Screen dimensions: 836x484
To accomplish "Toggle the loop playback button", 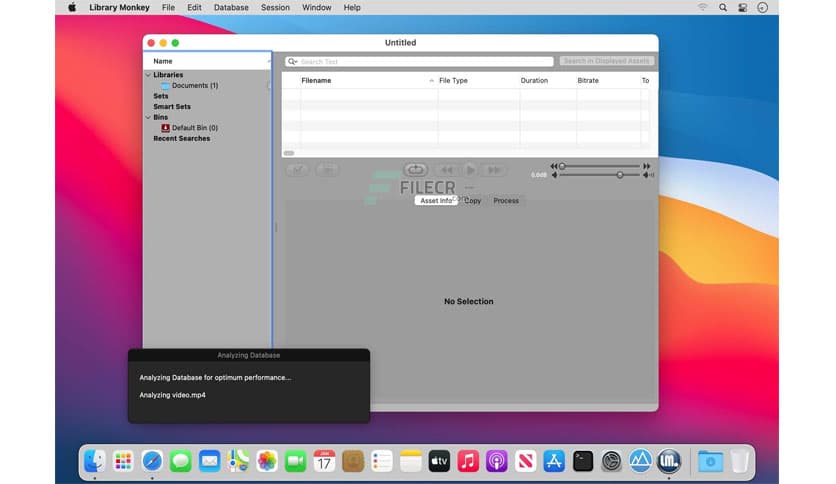I will [415, 170].
